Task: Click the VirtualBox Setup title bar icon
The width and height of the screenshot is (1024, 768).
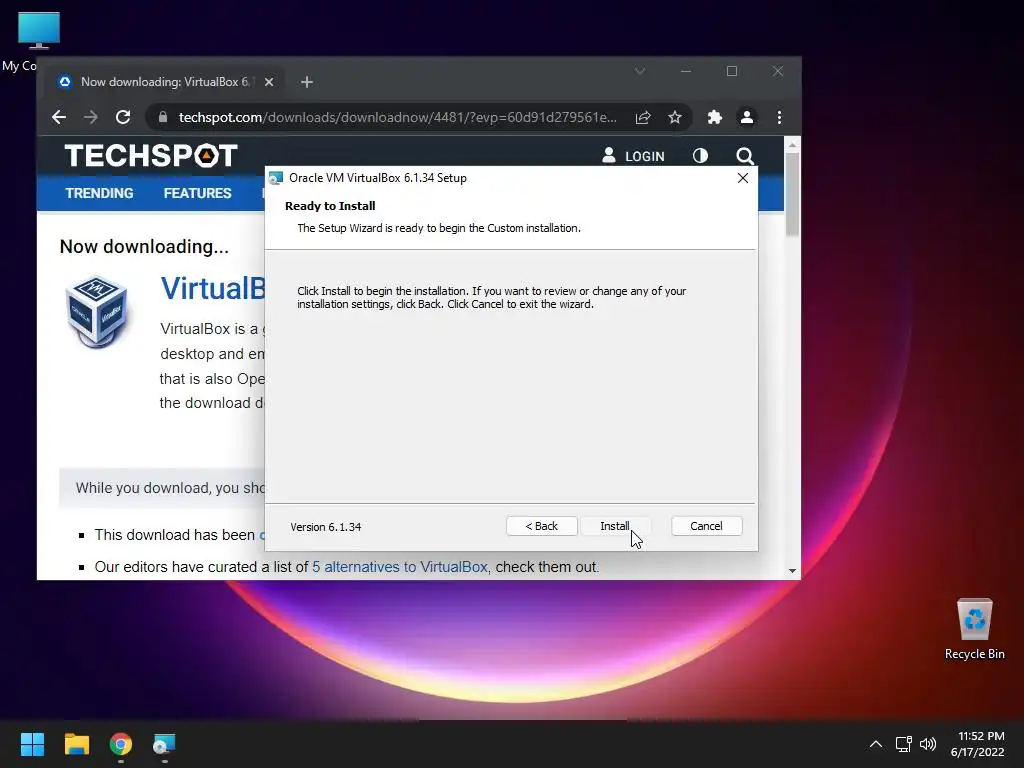Action: click(276, 178)
